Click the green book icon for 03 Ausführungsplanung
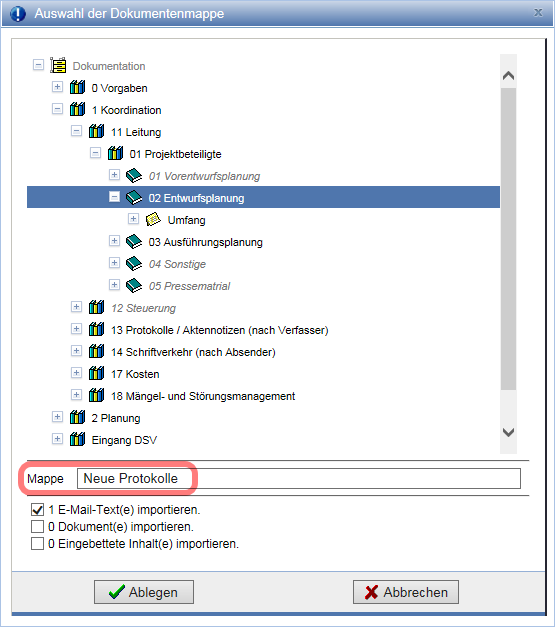The width and height of the screenshot is (555, 627). 134,241
